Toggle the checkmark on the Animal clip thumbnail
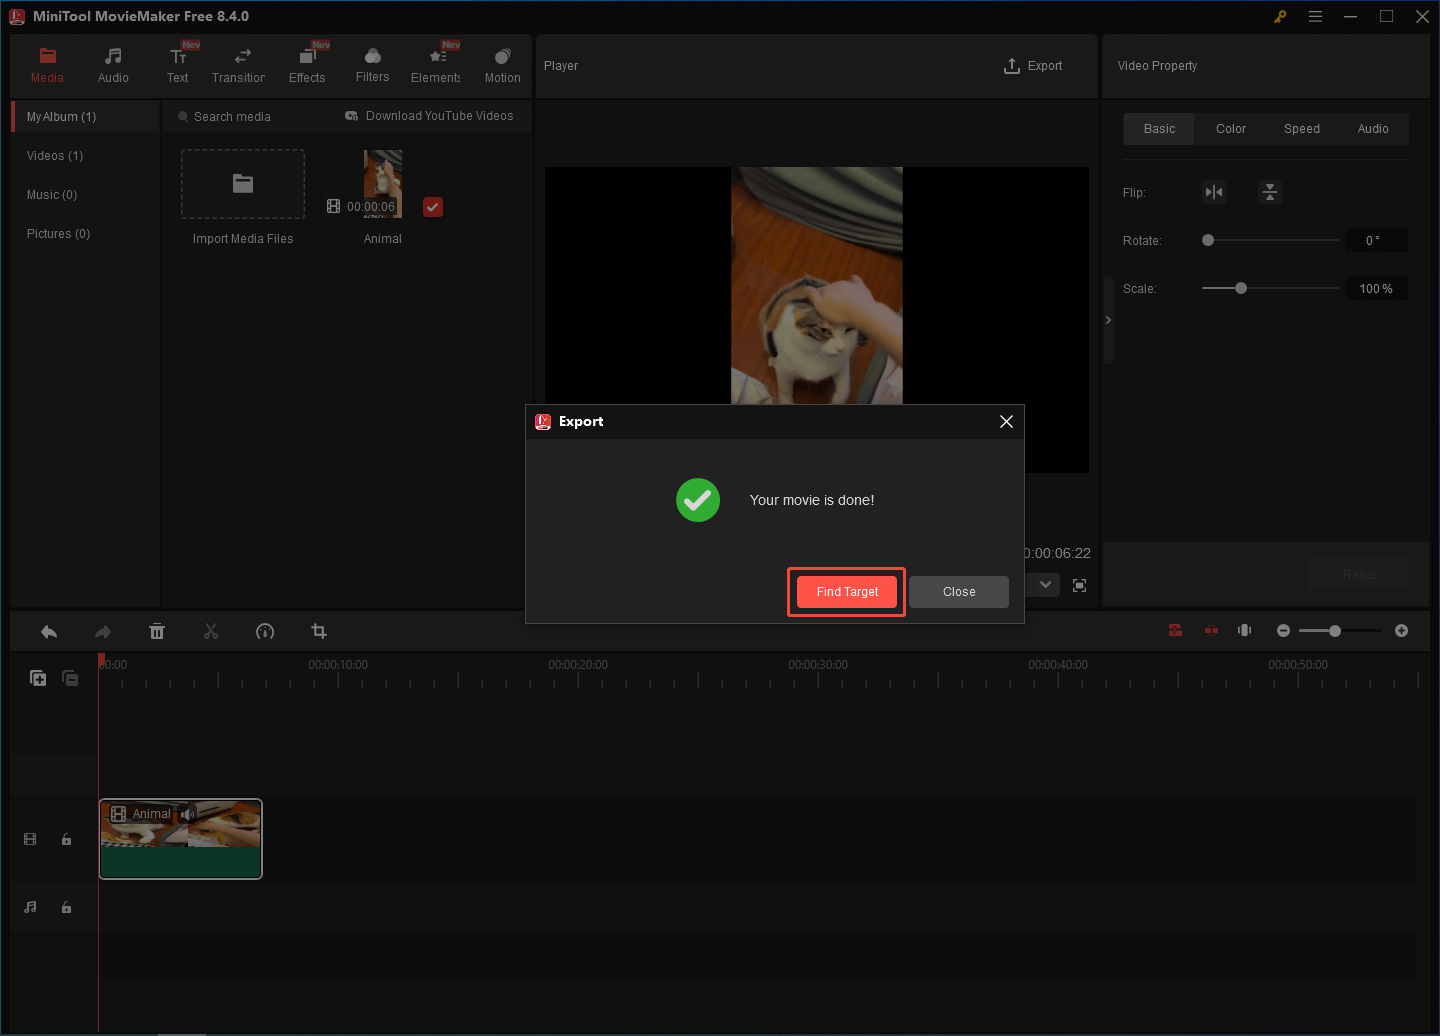Screen dimensions: 1440x1036 (x=432, y=207)
